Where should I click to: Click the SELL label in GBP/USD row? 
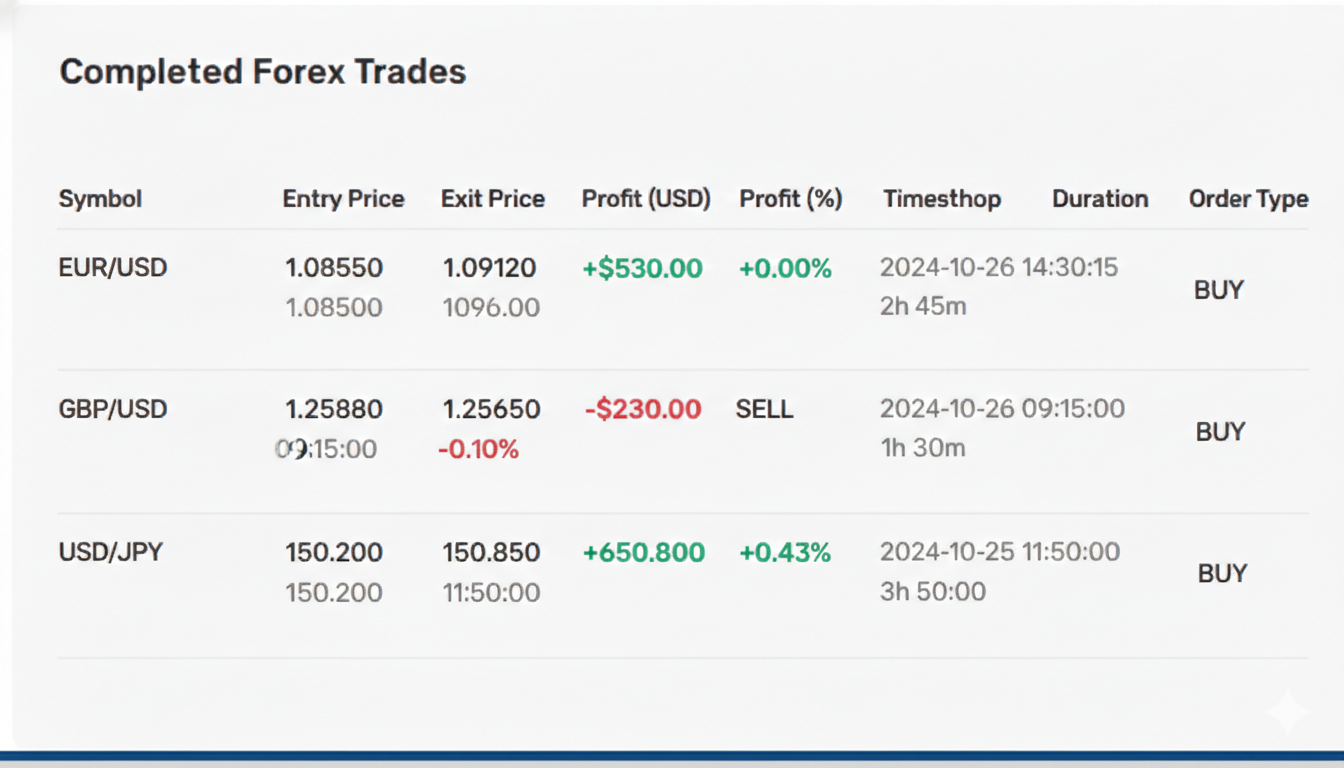click(765, 409)
